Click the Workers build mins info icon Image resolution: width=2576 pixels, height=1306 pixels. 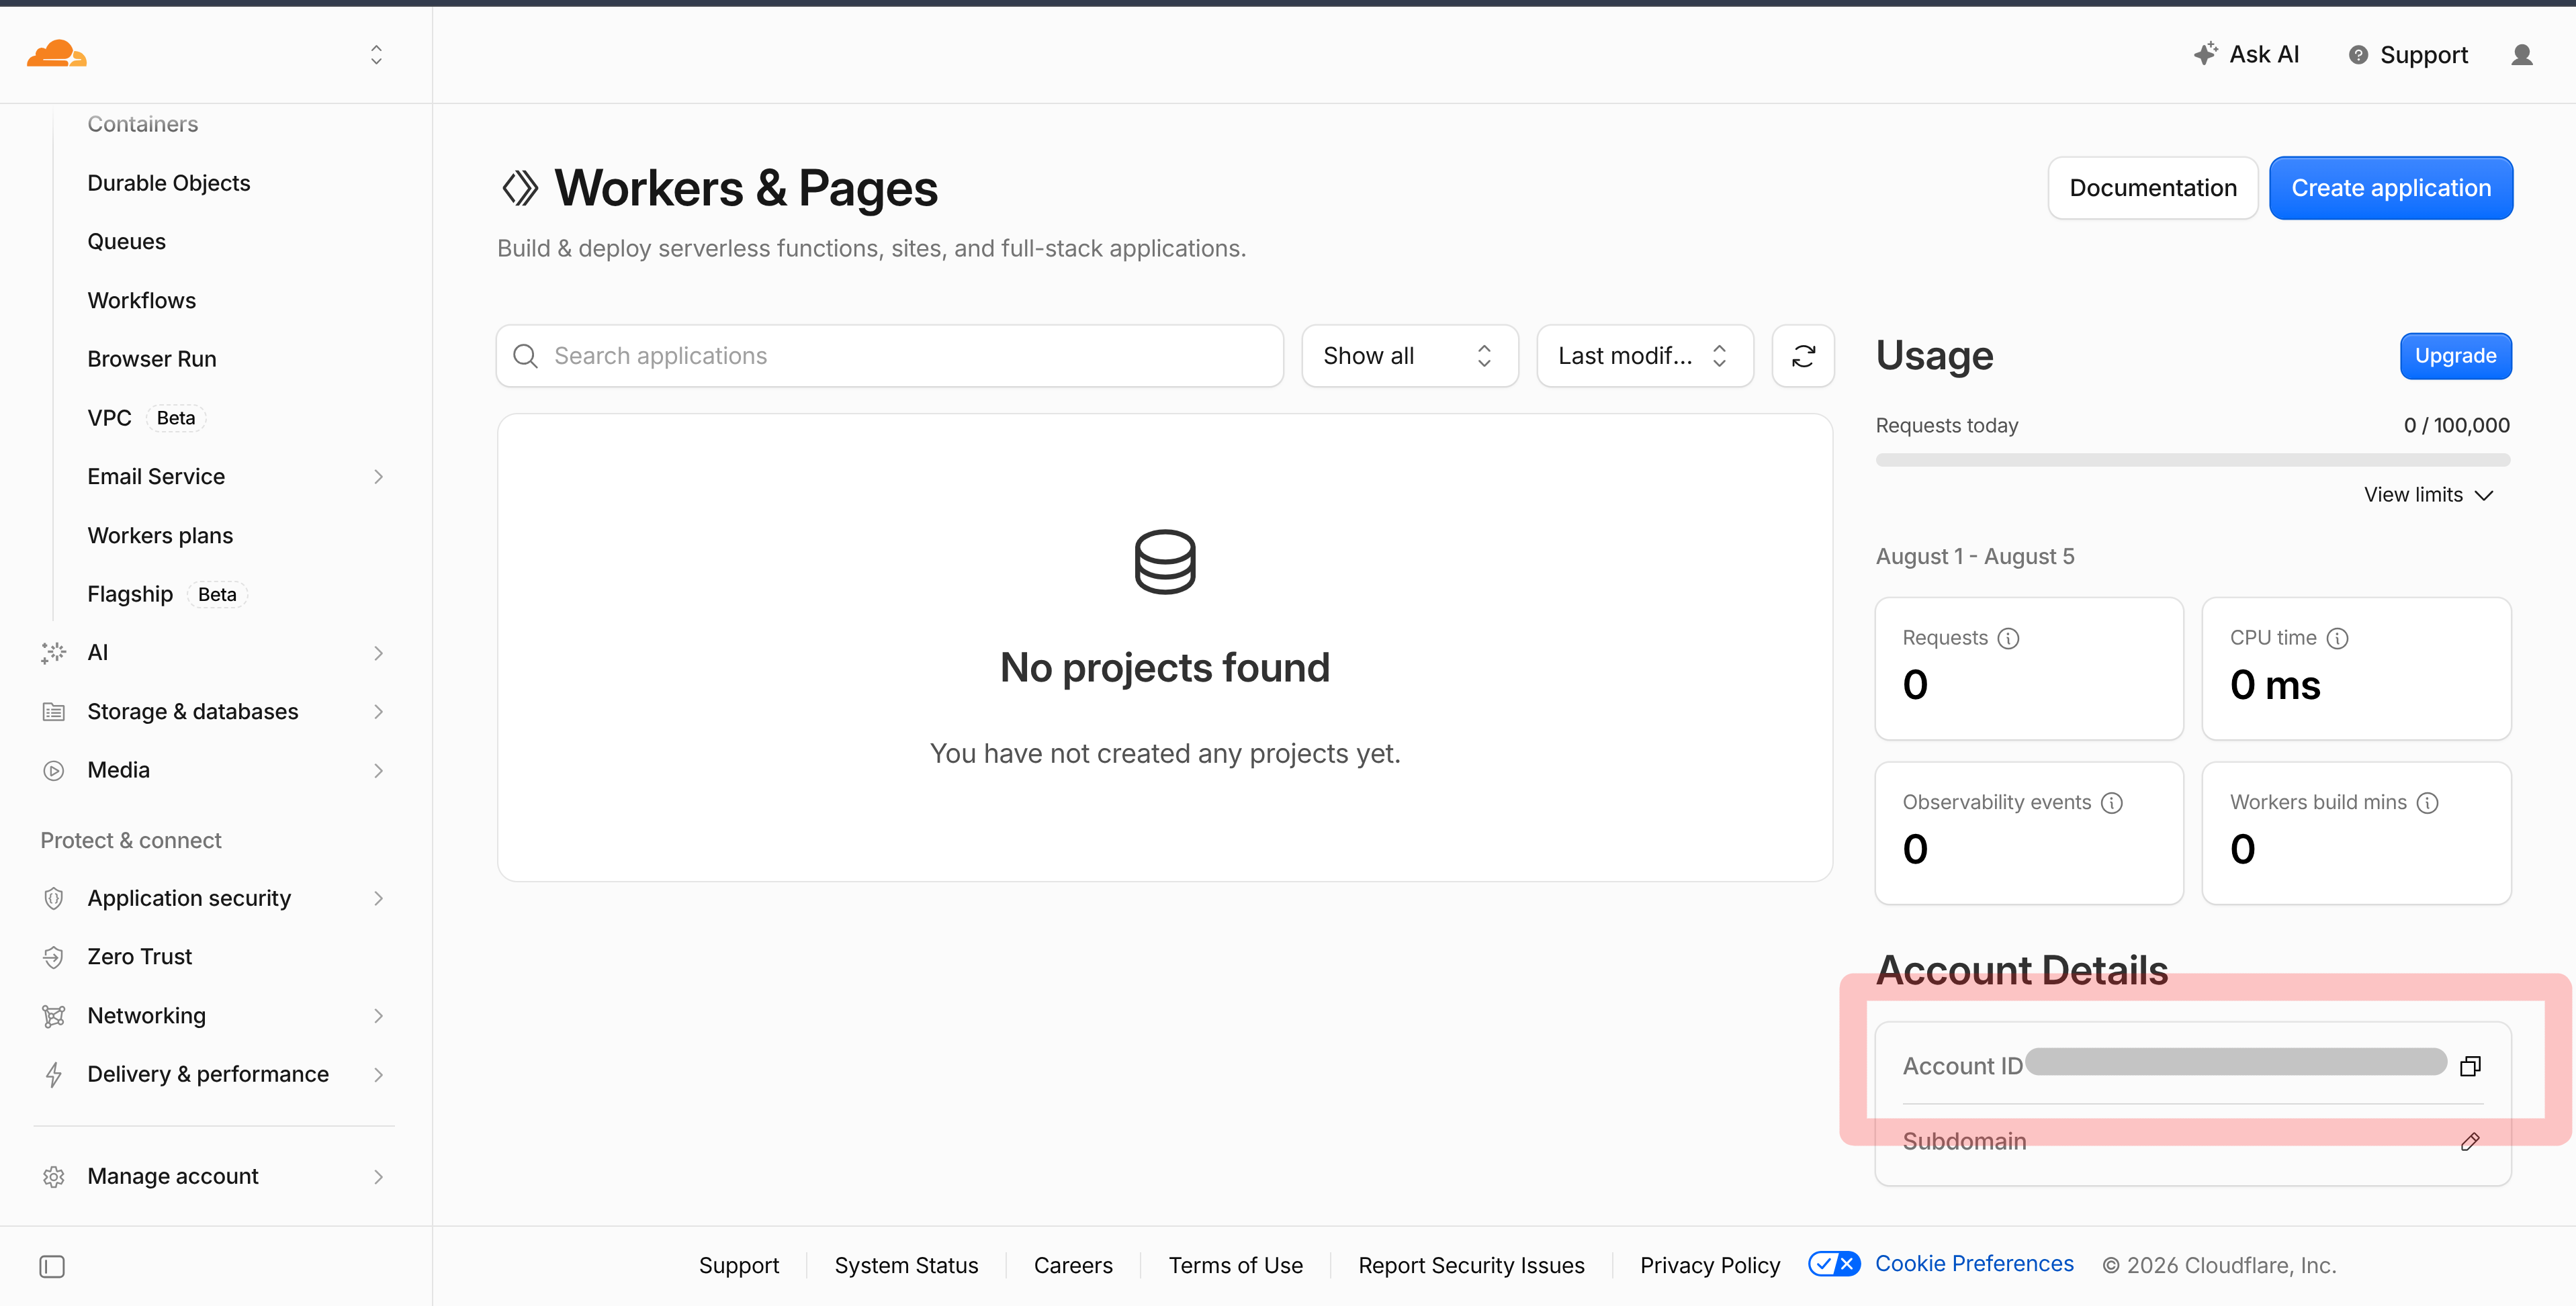click(2427, 803)
